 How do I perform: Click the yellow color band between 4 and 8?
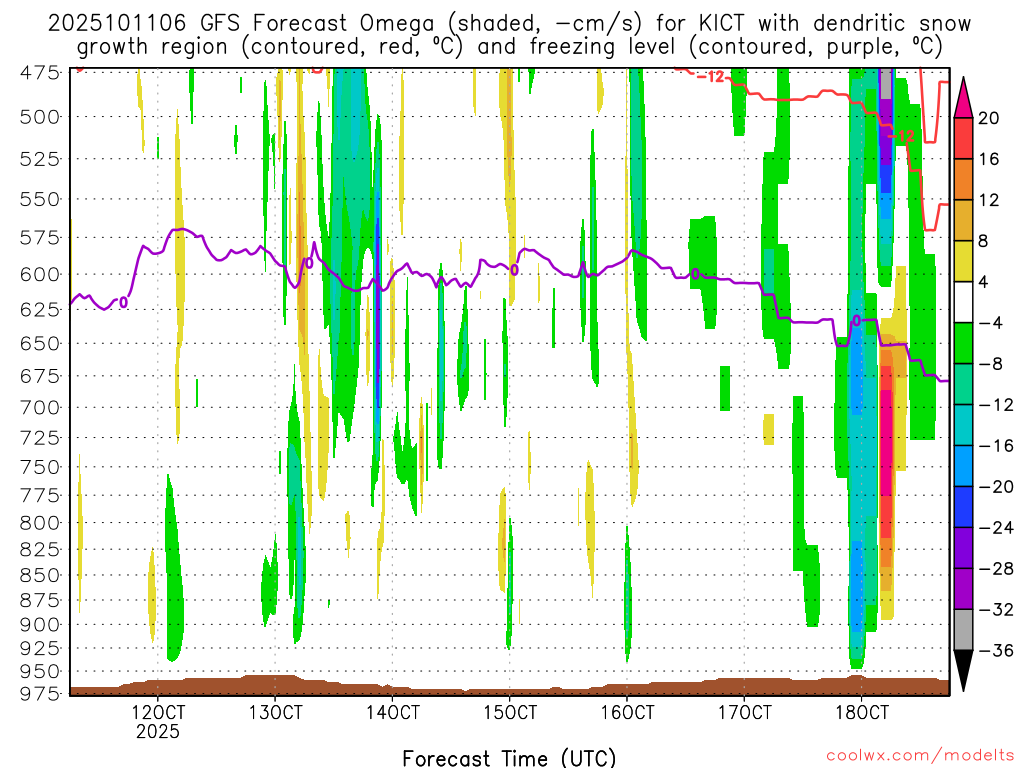click(963, 261)
